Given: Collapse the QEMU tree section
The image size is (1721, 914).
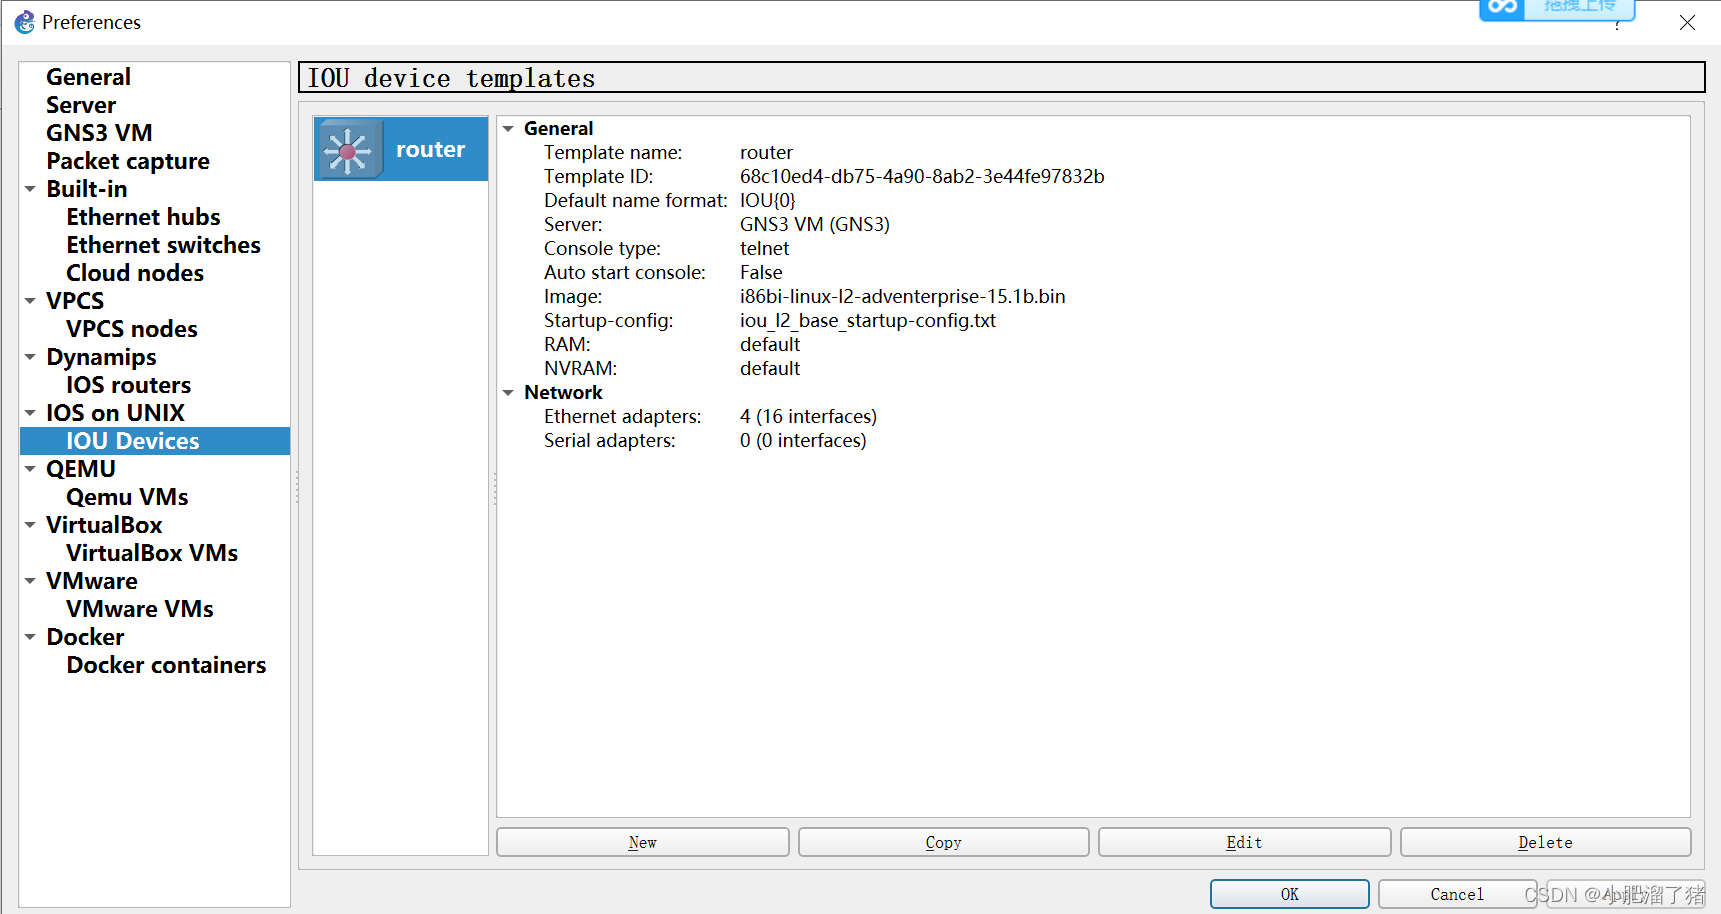Looking at the screenshot, I should 30,469.
